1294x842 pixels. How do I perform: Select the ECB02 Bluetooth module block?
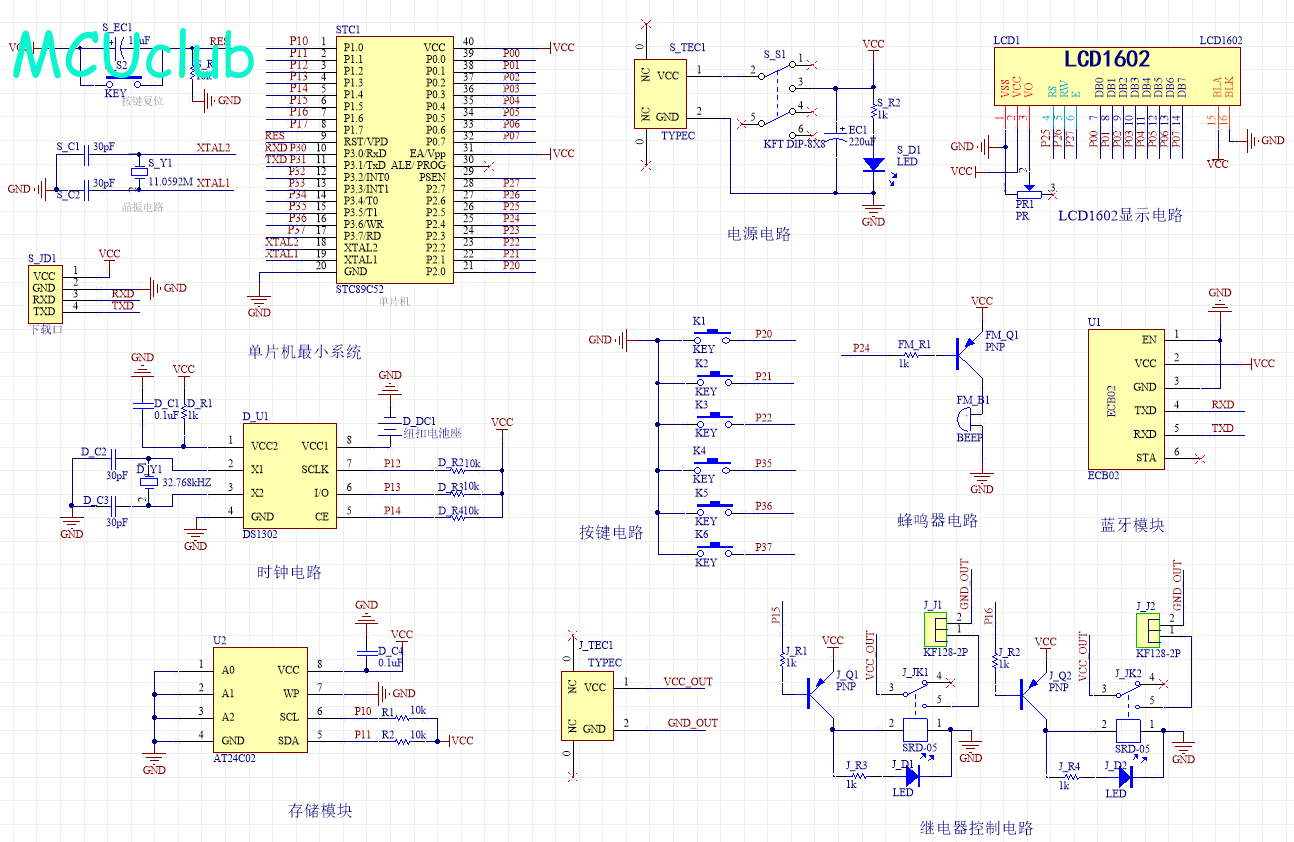pyautogui.click(x=1125, y=398)
